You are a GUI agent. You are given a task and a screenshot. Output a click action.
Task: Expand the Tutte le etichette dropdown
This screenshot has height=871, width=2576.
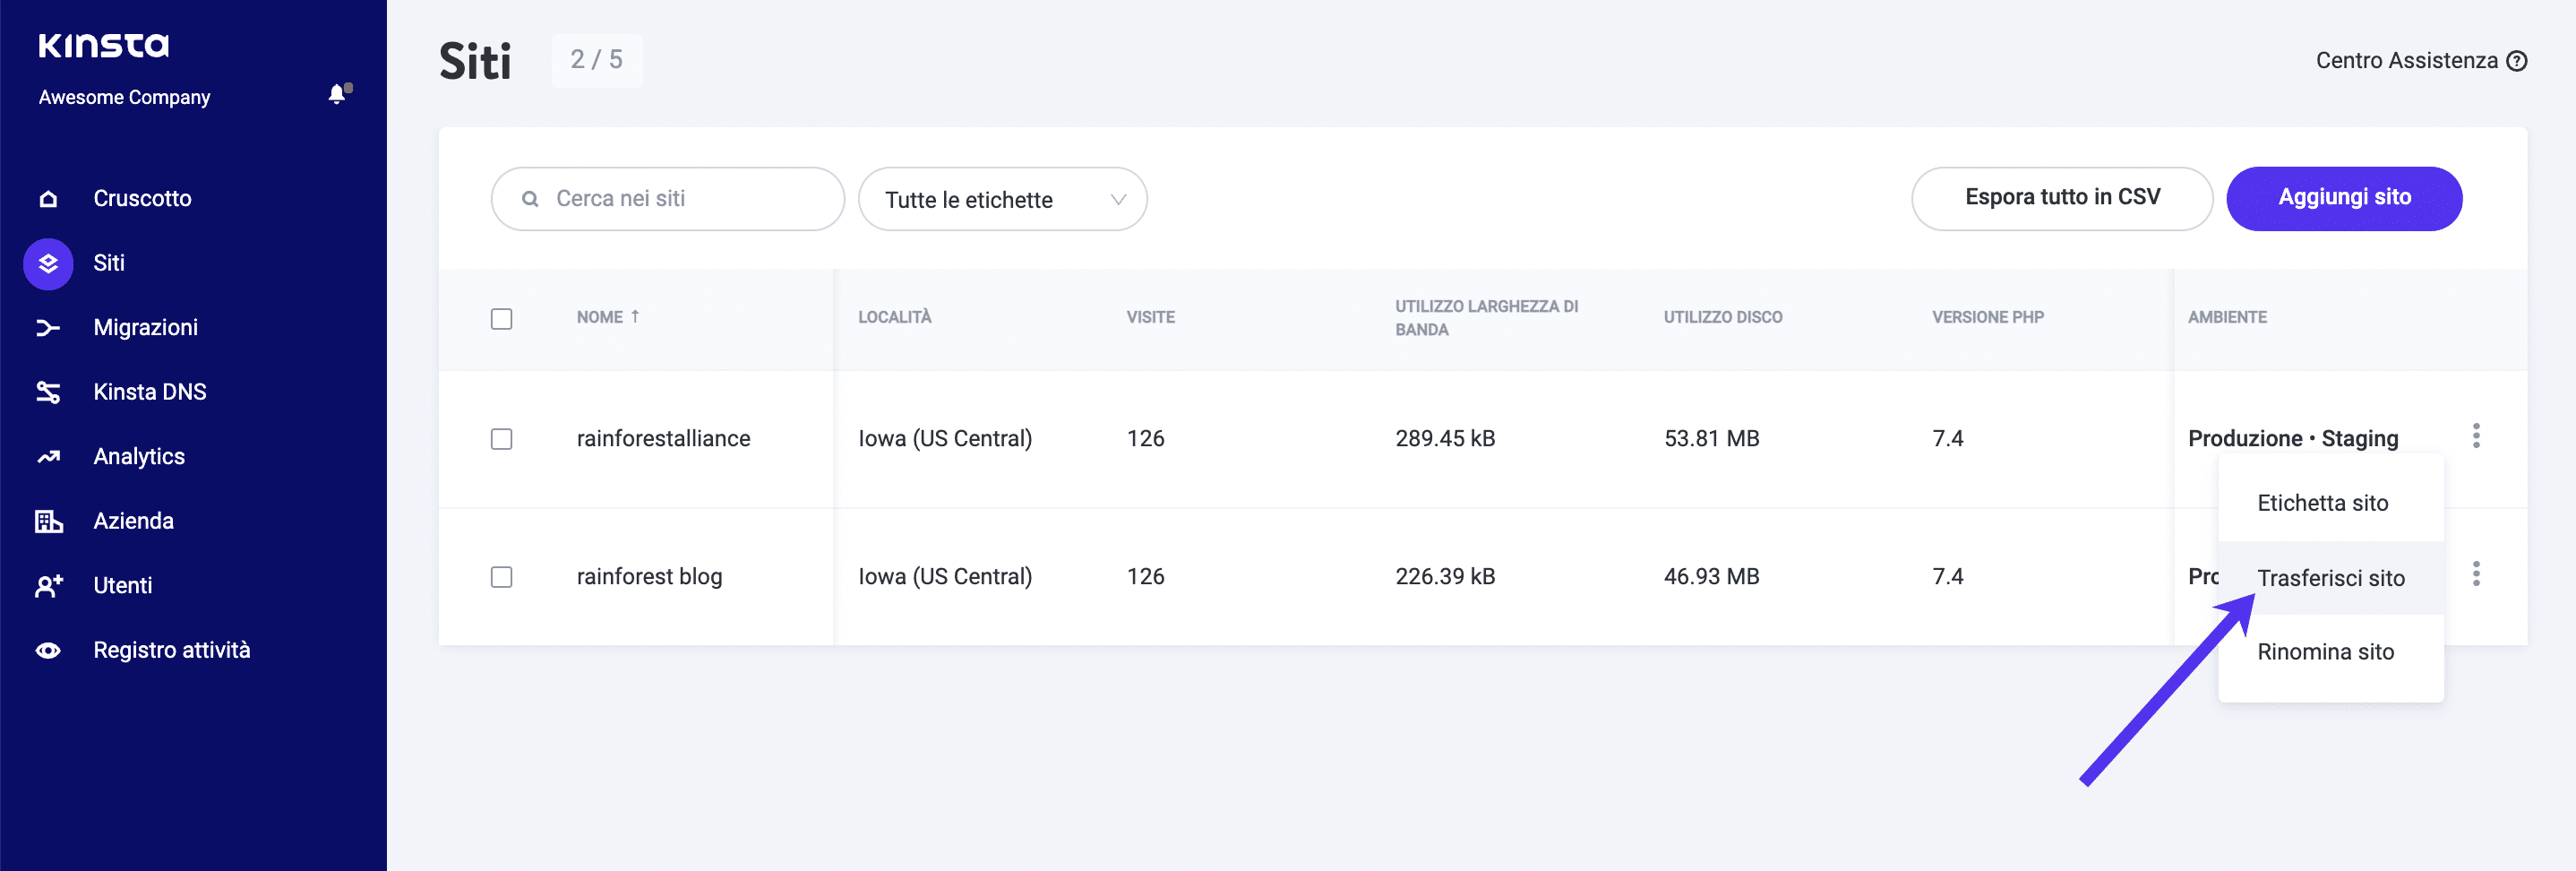point(1002,199)
